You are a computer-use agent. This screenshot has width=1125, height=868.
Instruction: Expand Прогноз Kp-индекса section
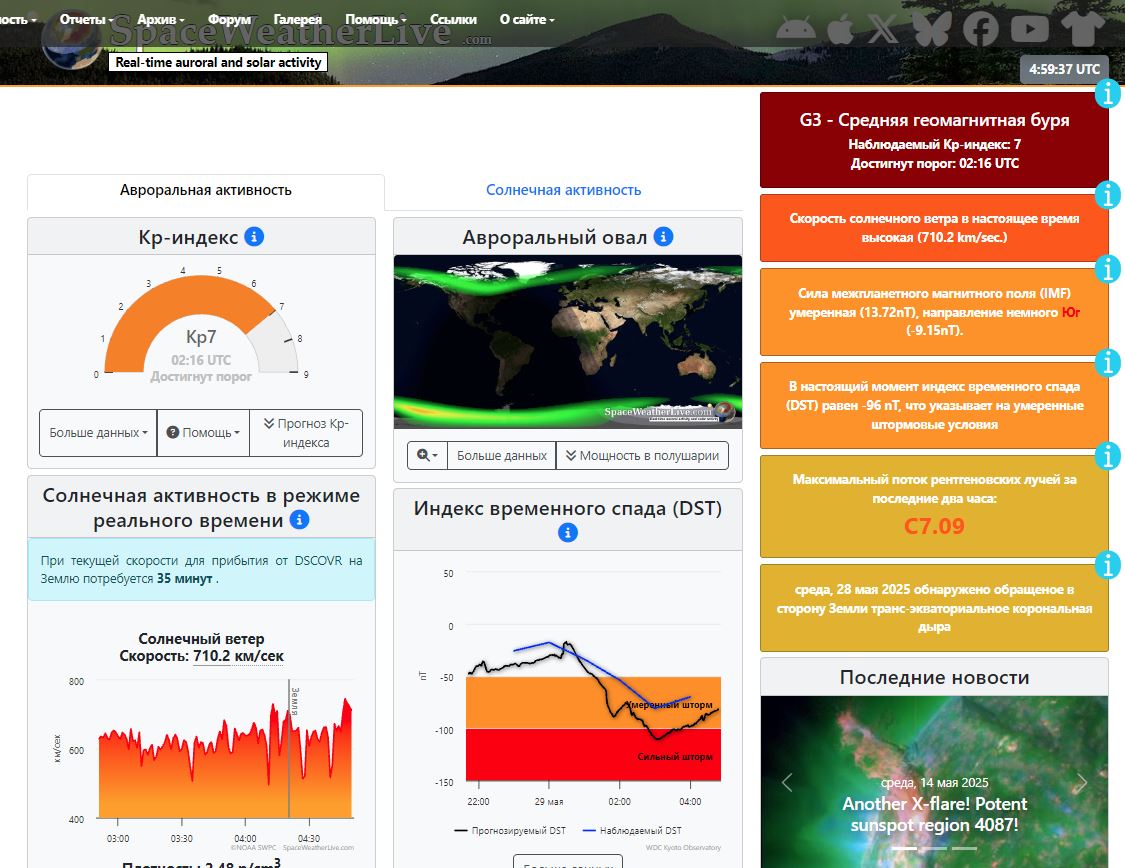click(306, 433)
